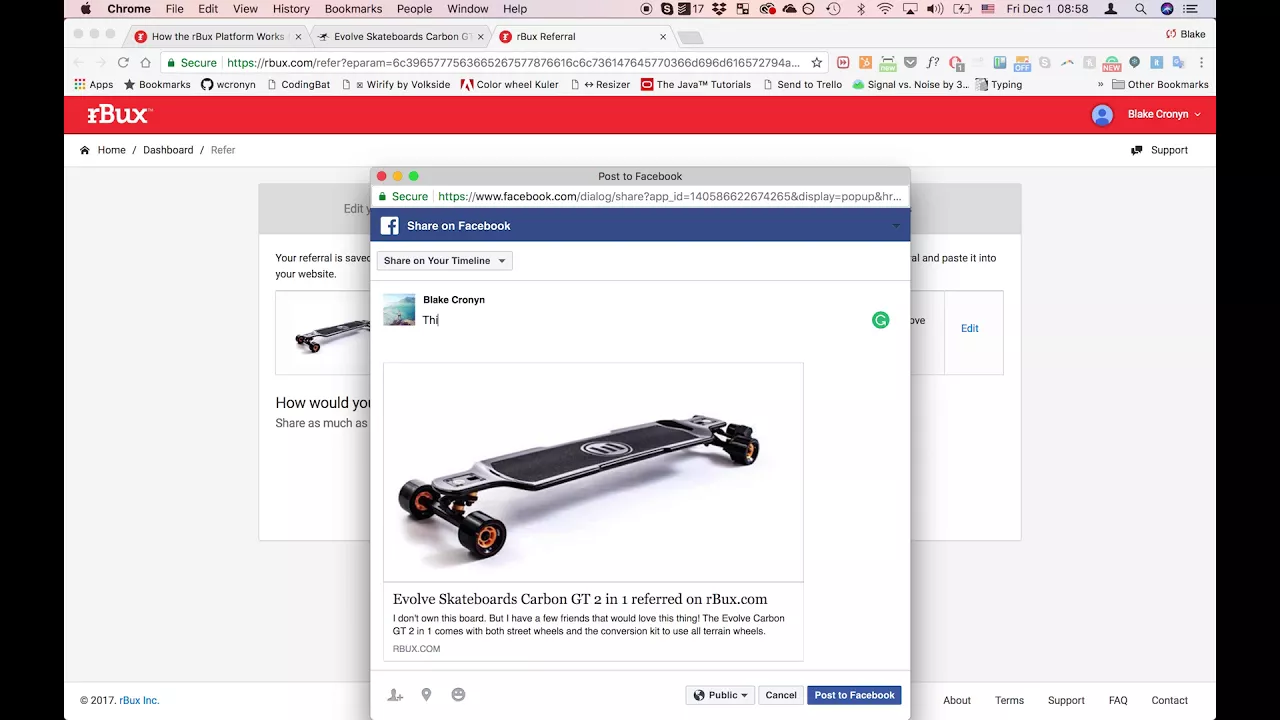Open the Trello extension icon
The image size is (1280, 720).
(x=999, y=62)
